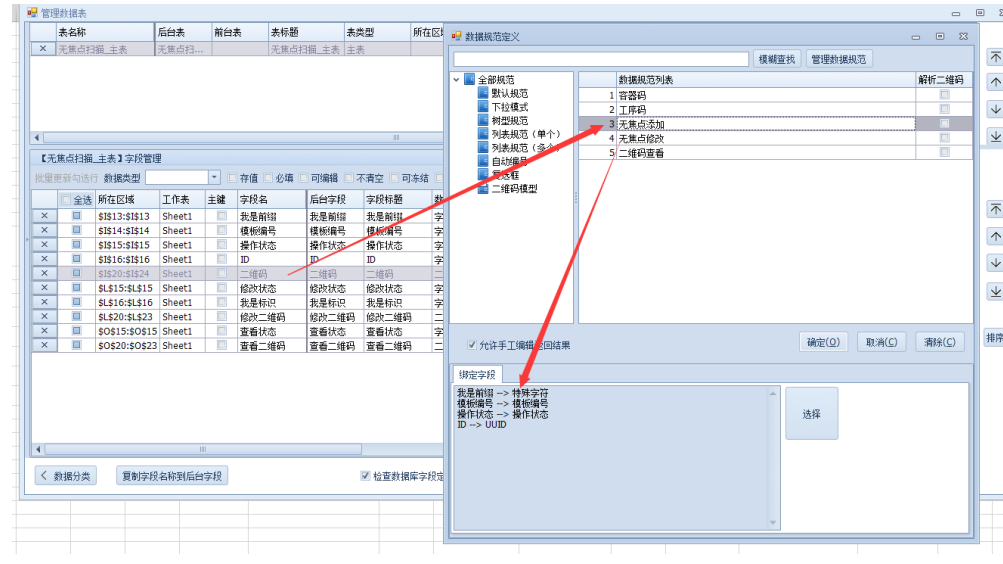1003x564 pixels.
Task: Click the topmost move-to-top arrow button
Action: click(994, 57)
